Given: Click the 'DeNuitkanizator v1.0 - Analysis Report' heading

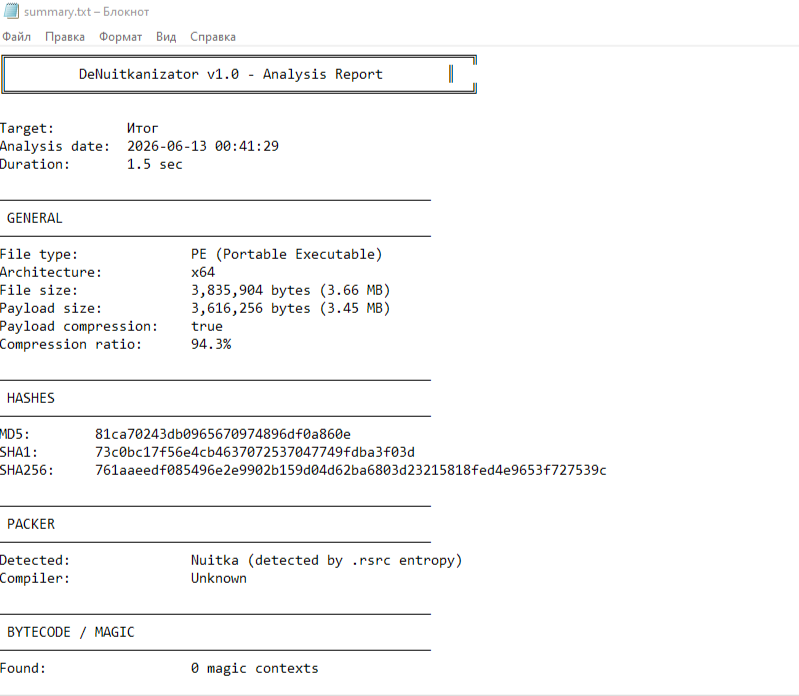Looking at the screenshot, I should click(230, 74).
